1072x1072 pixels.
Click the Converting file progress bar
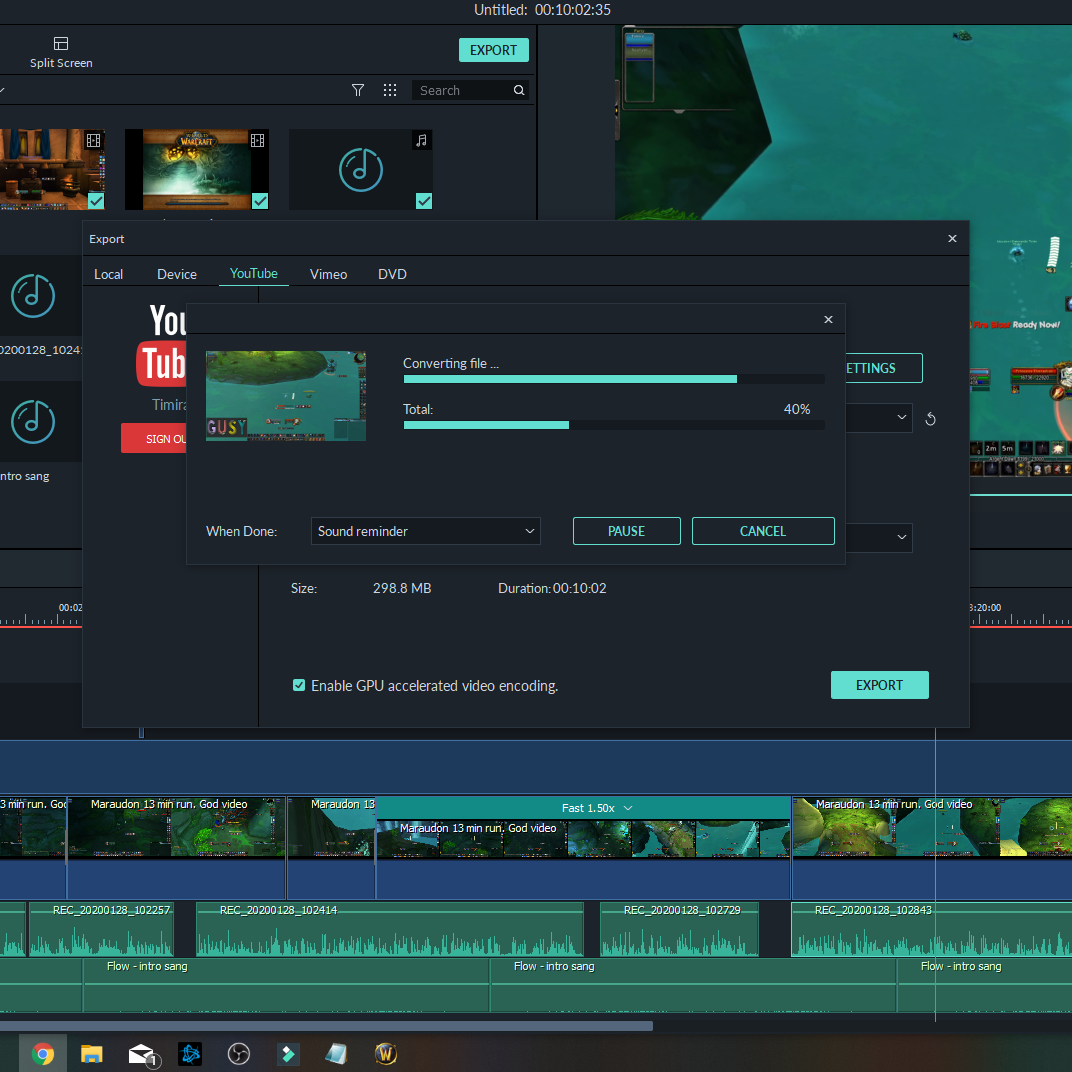(613, 379)
